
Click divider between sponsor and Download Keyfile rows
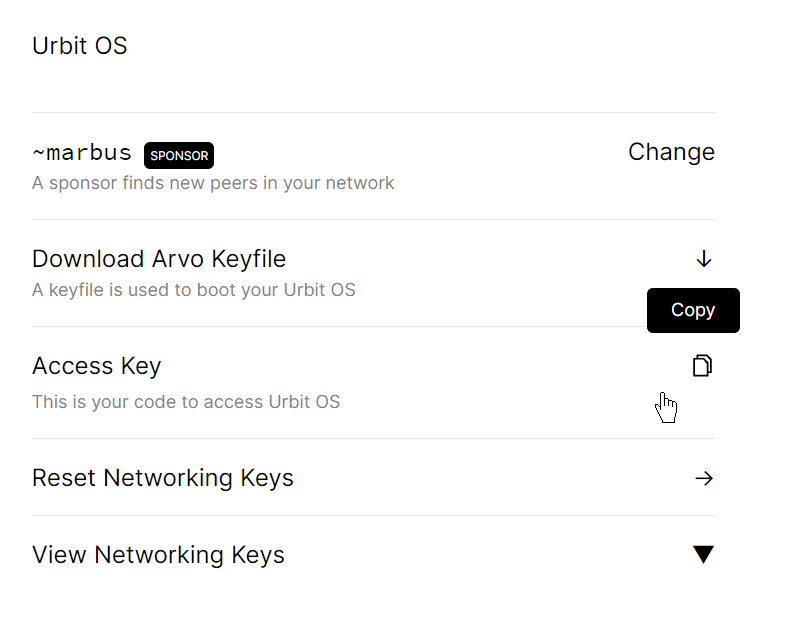[x=374, y=219]
